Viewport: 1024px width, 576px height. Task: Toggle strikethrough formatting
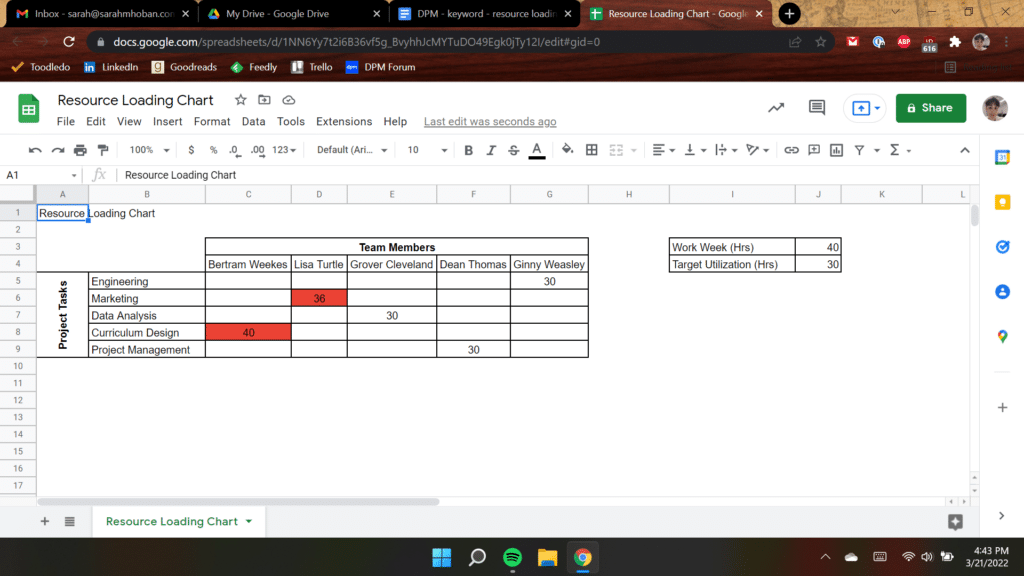(513, 150)
